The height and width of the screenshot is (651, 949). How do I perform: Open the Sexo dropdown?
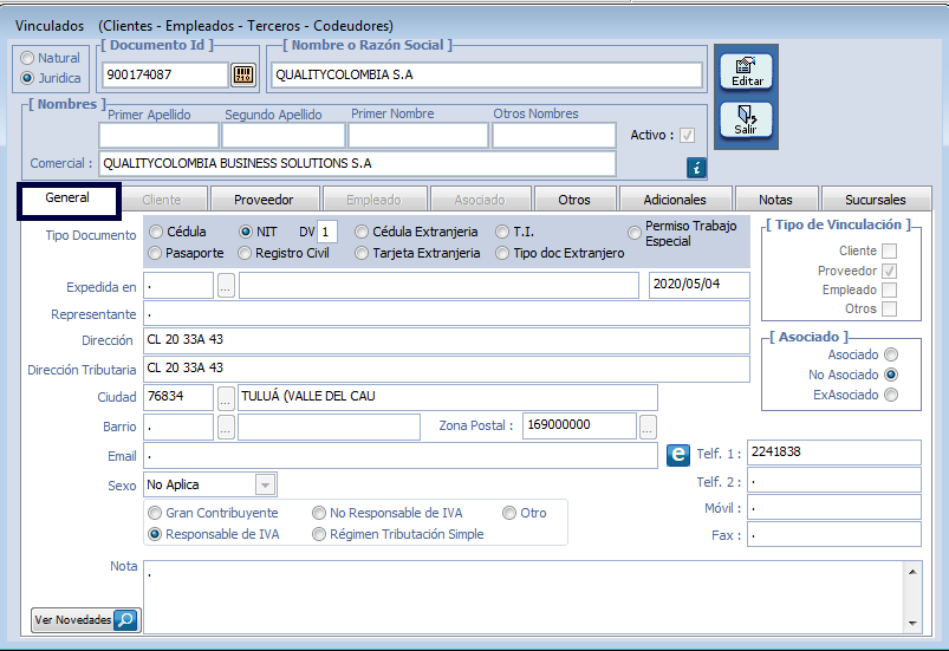[x=265, y=485]
